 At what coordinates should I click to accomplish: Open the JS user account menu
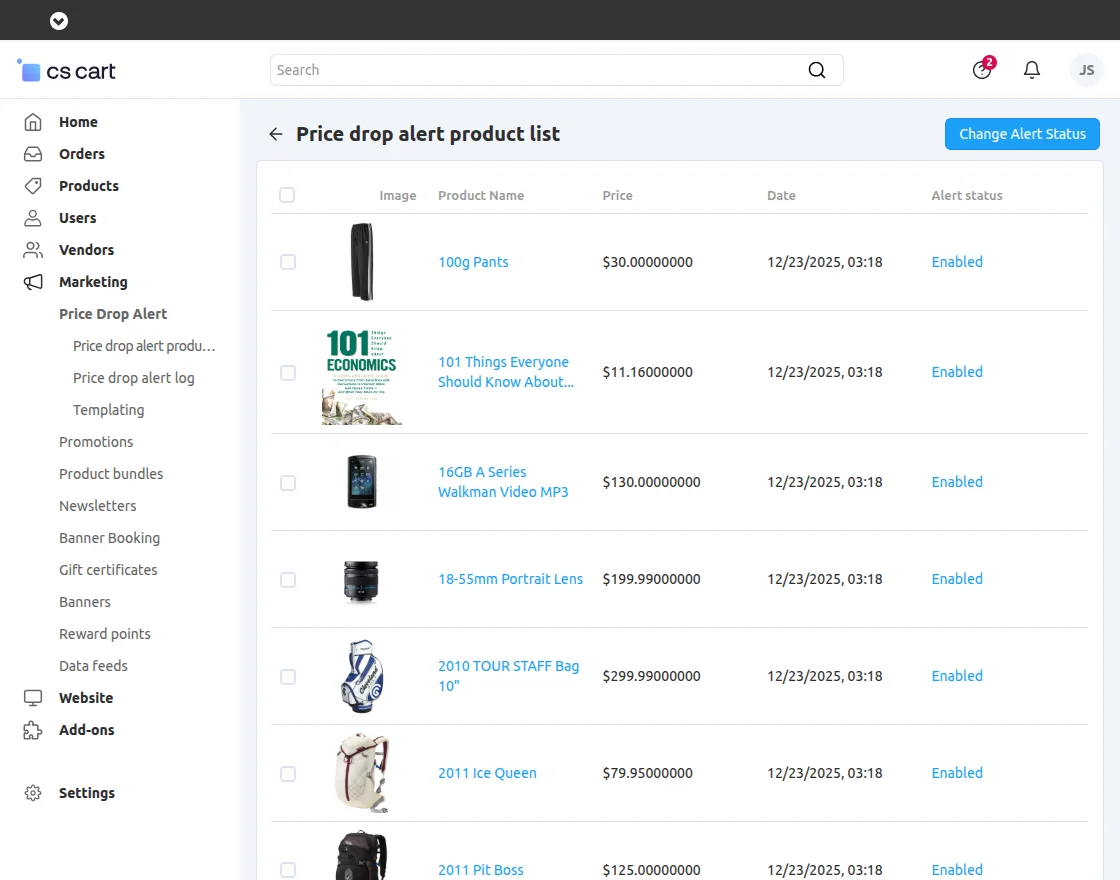(x=1086, y=70)
